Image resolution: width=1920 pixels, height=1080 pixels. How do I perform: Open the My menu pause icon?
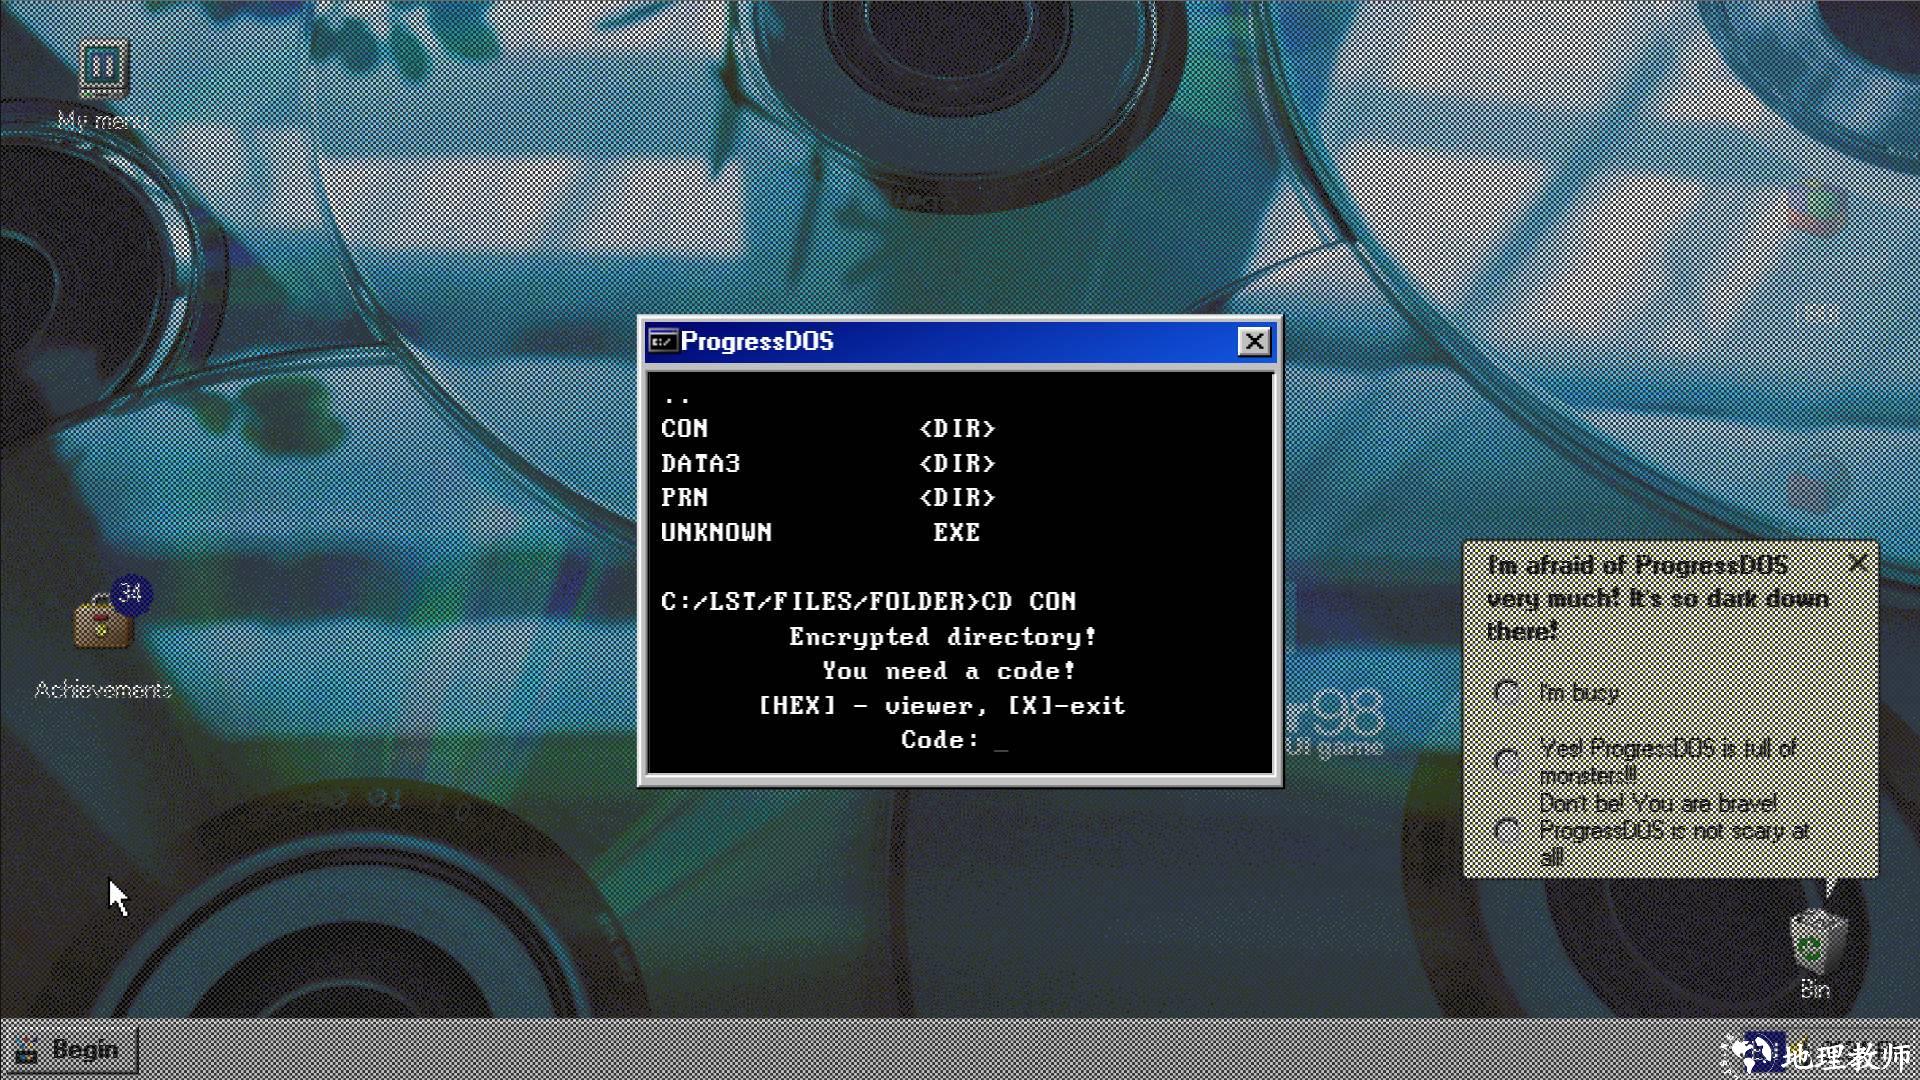click(103, 68)
